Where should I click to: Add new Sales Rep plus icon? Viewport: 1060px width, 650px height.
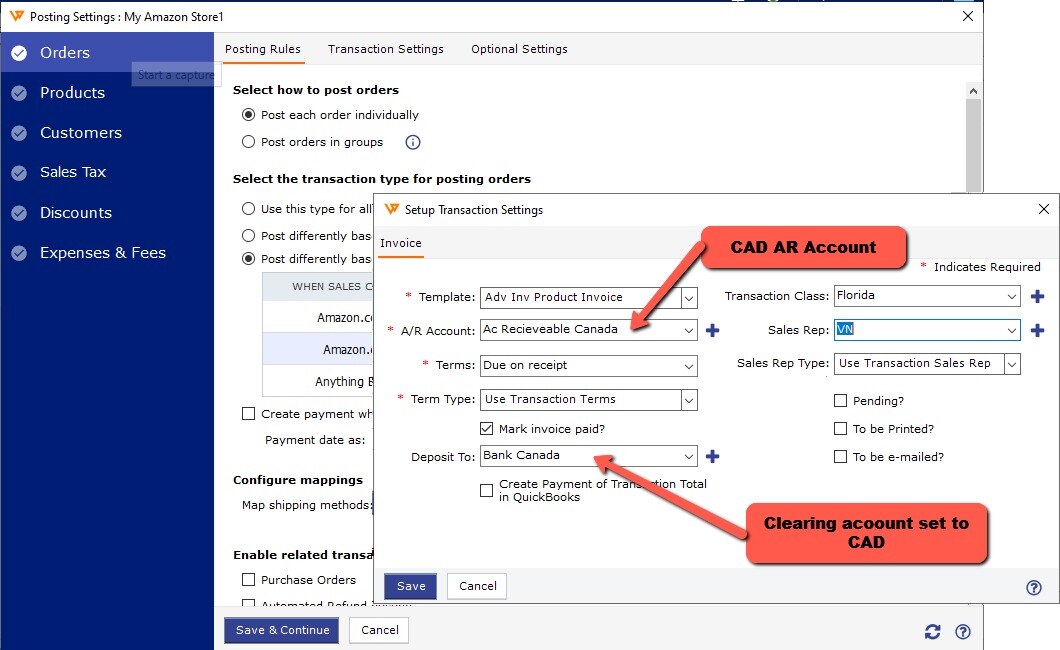coord(1038,330)
